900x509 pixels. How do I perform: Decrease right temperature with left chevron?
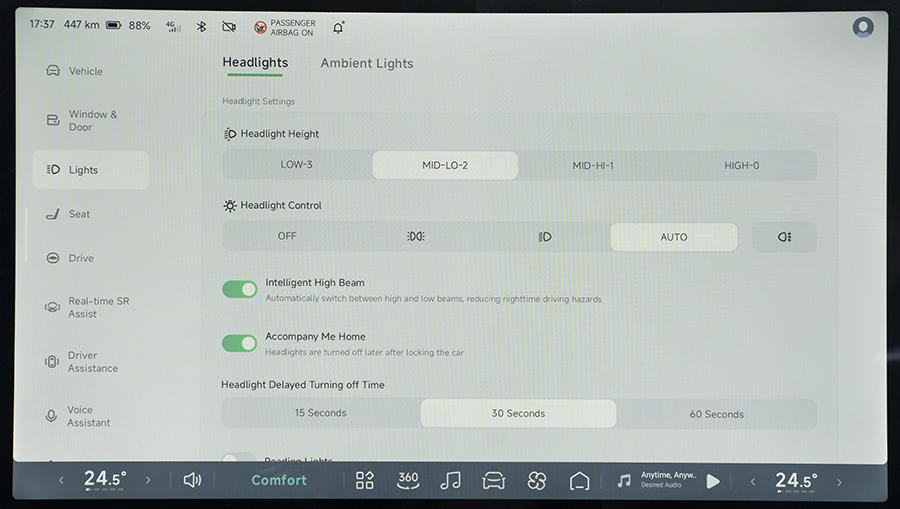[752, 481]
